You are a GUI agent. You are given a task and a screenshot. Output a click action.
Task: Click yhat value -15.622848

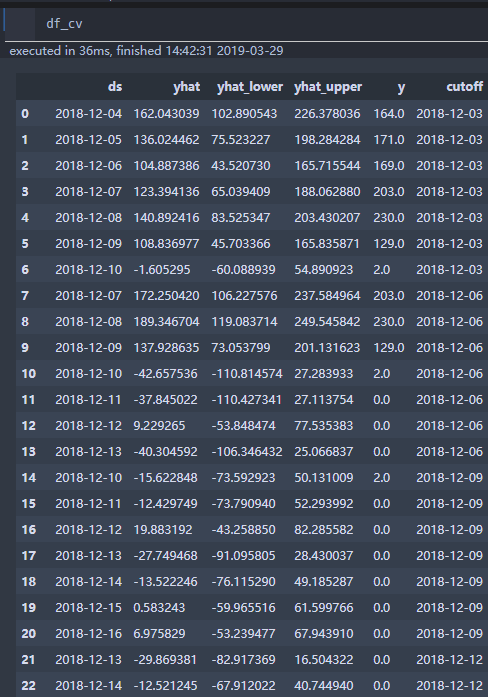(x=165, y=478)
